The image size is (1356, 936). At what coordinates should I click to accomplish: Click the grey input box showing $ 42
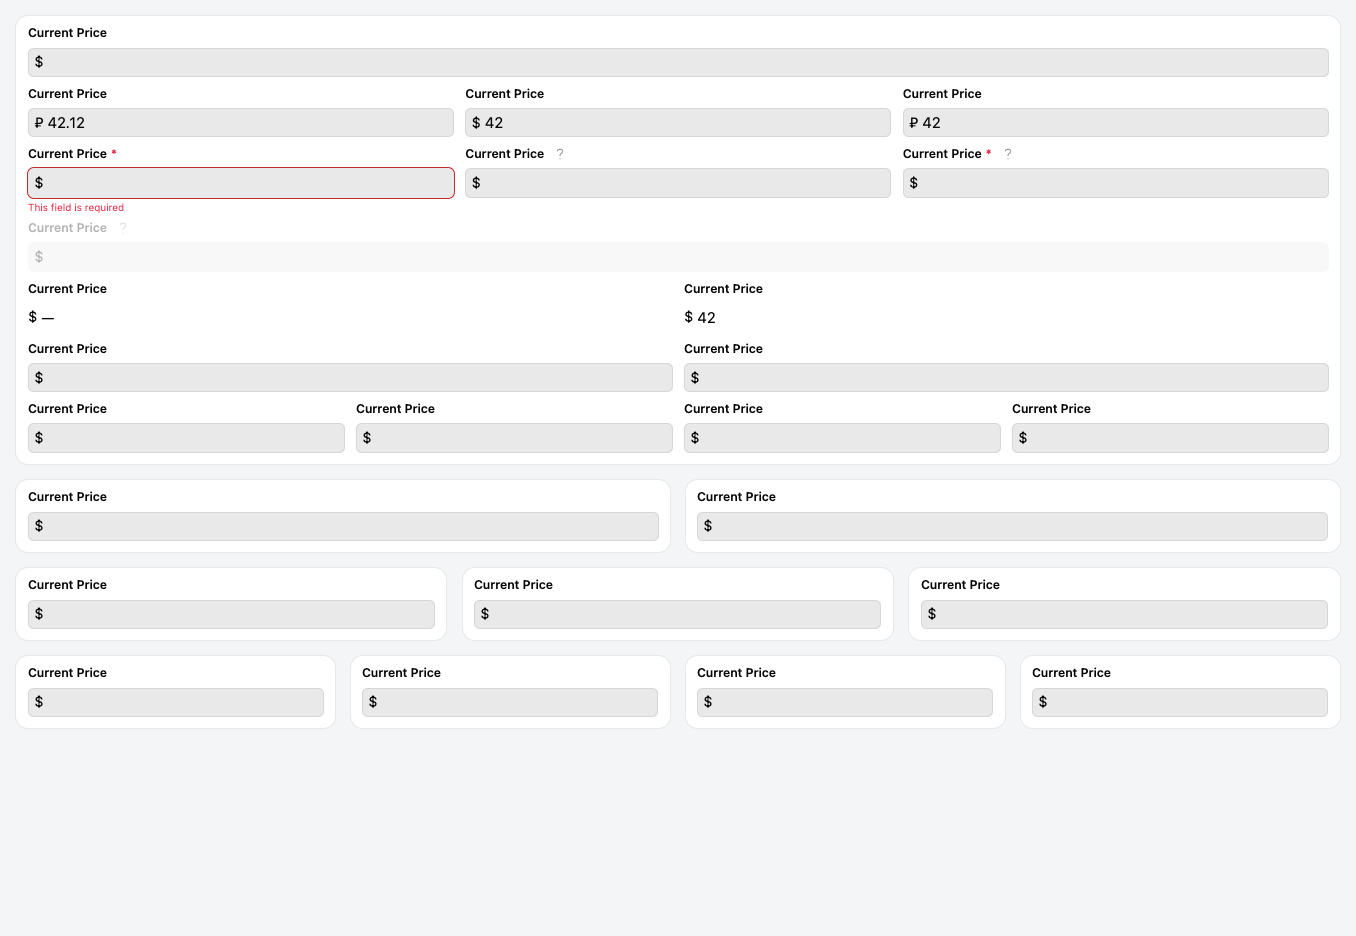pos(677,123)
